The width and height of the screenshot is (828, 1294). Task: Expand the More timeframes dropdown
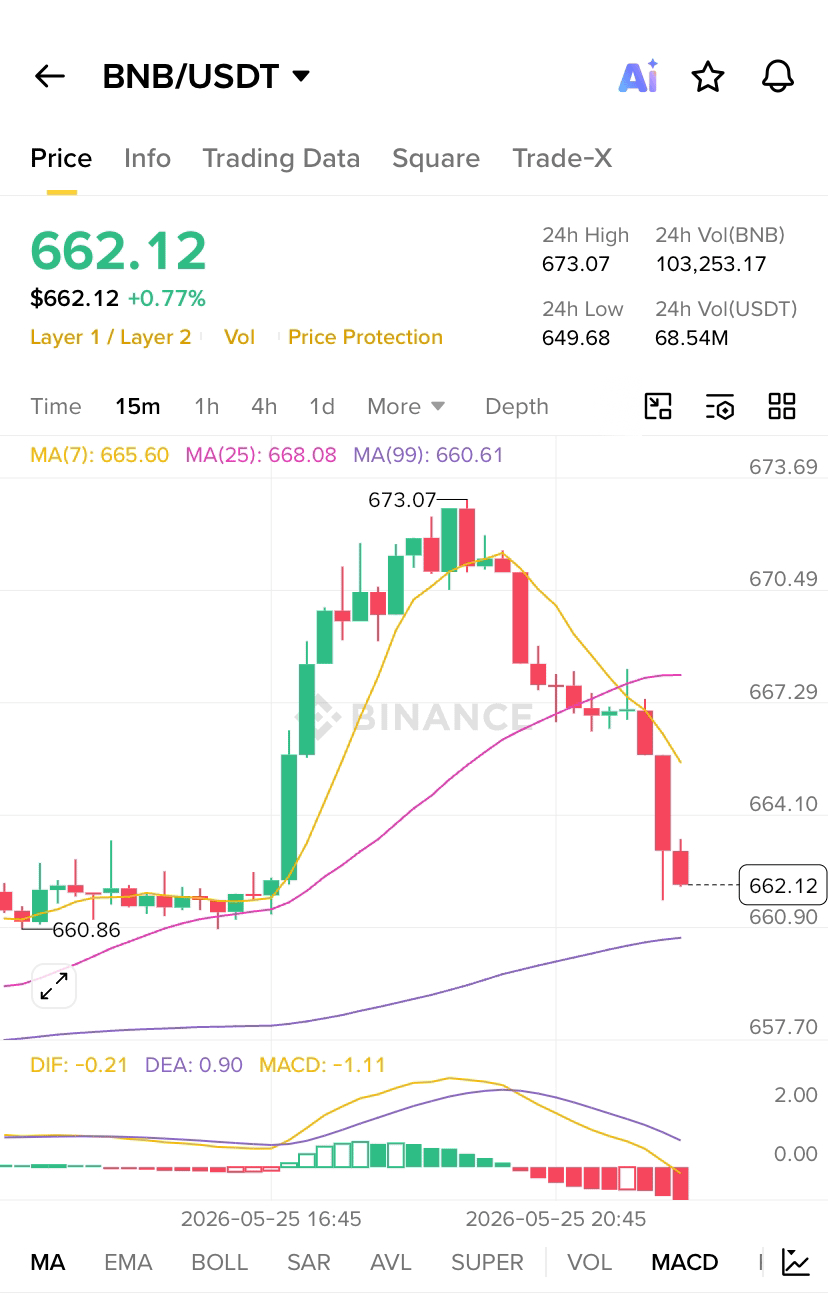tap(406, 406)
